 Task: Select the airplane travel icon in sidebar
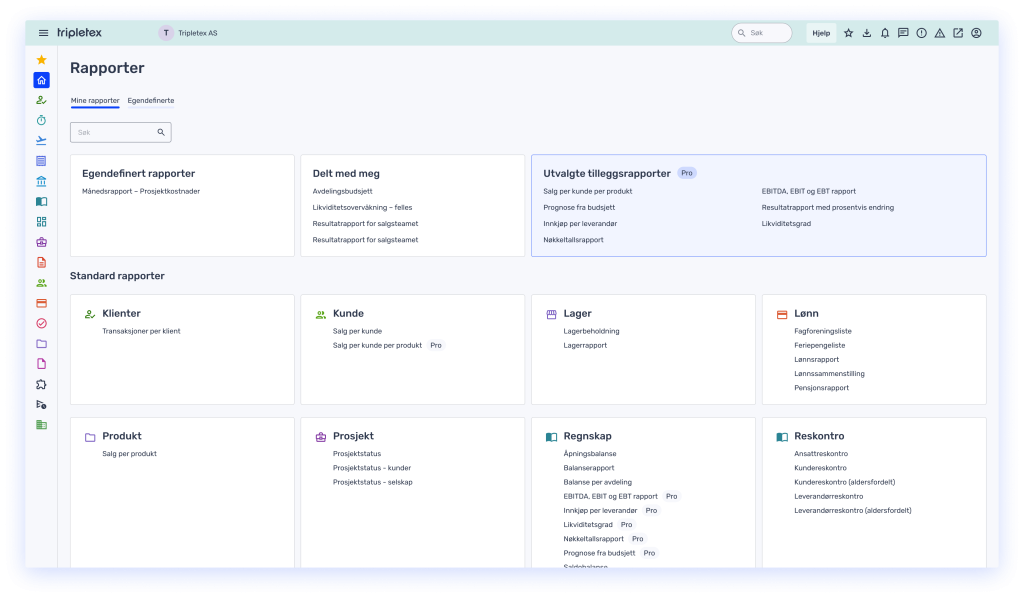click(41, 140)
